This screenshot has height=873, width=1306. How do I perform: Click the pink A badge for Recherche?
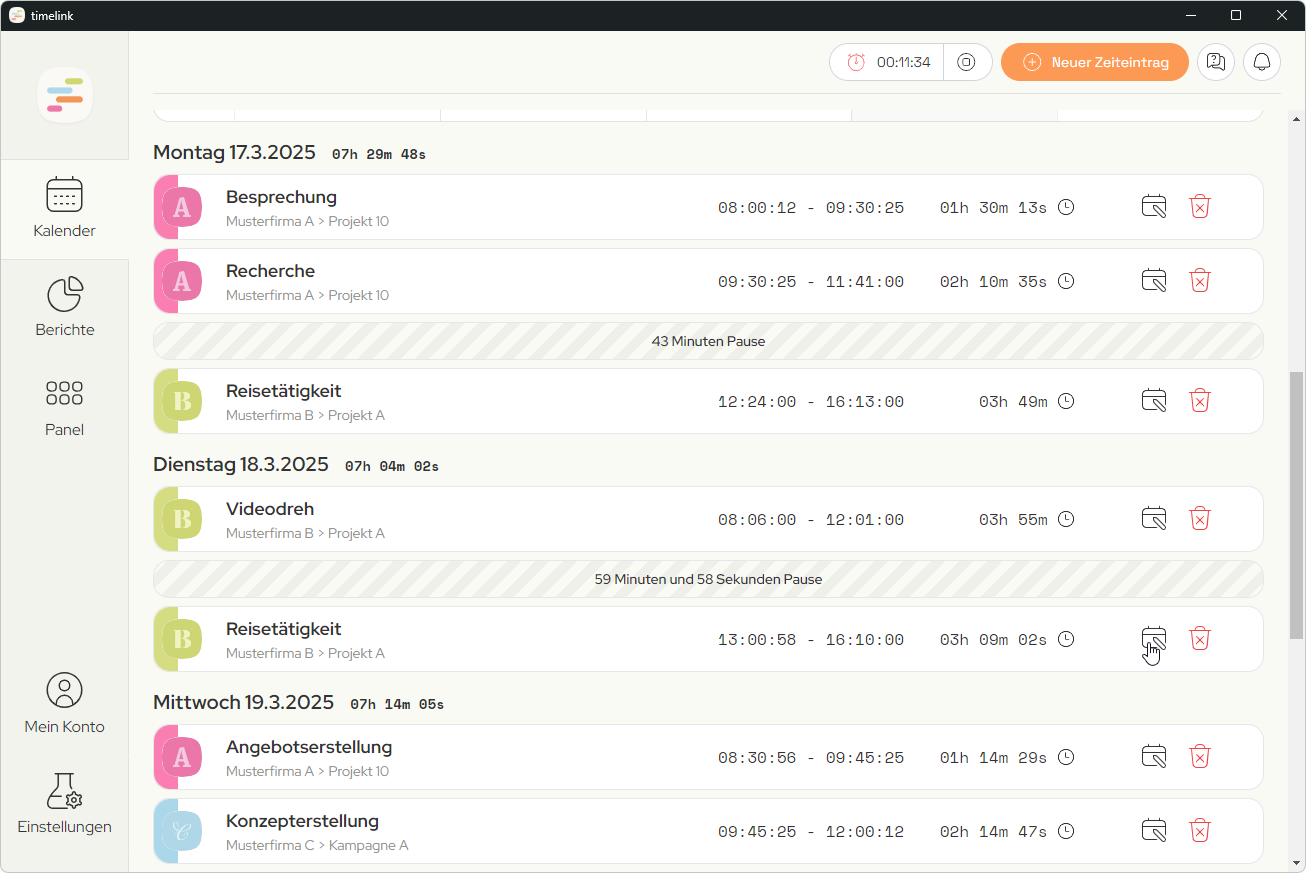pyautogui.click(x=181, y=281)
